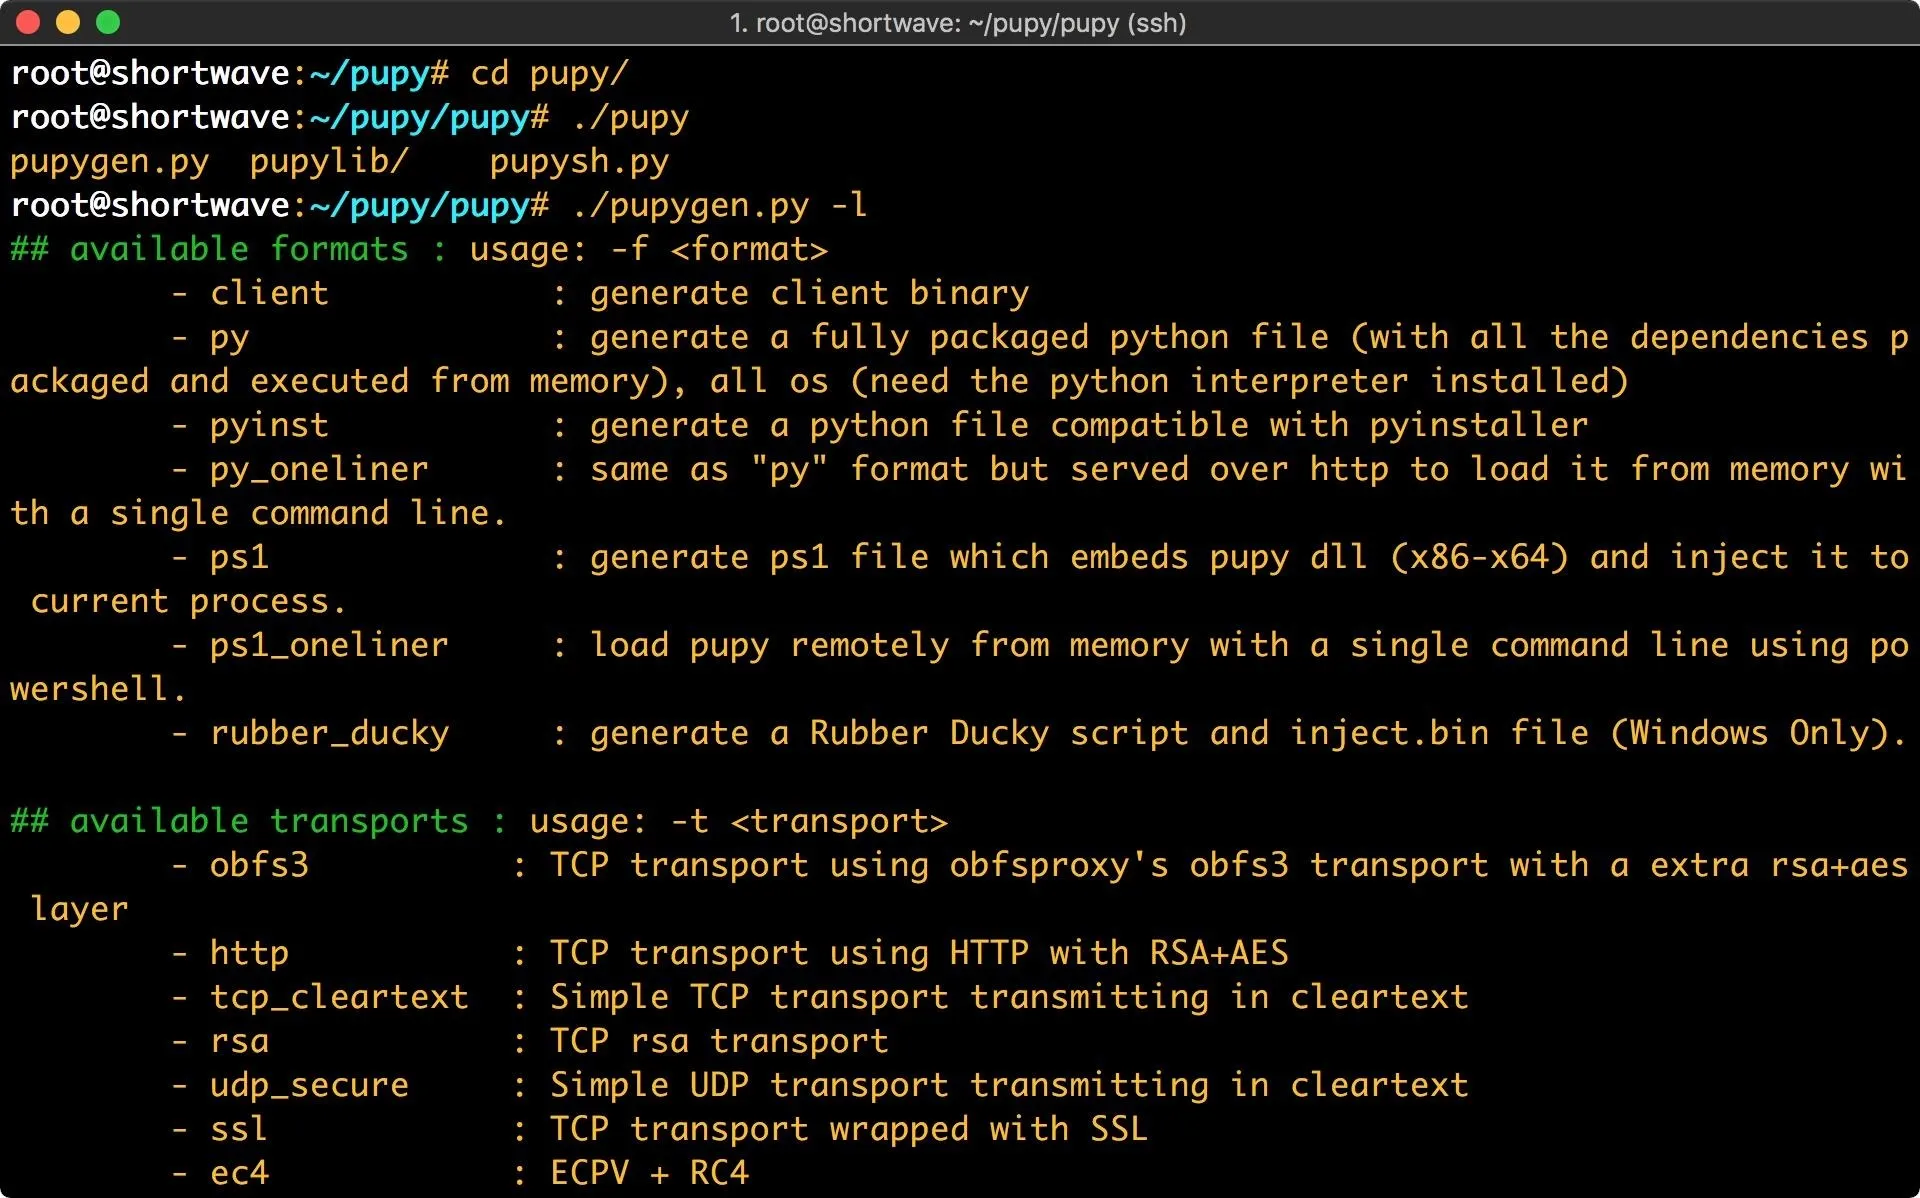Click the window title 'root@shortwave: ~/pupy/pupy (ssh)'

coord(958,23)
